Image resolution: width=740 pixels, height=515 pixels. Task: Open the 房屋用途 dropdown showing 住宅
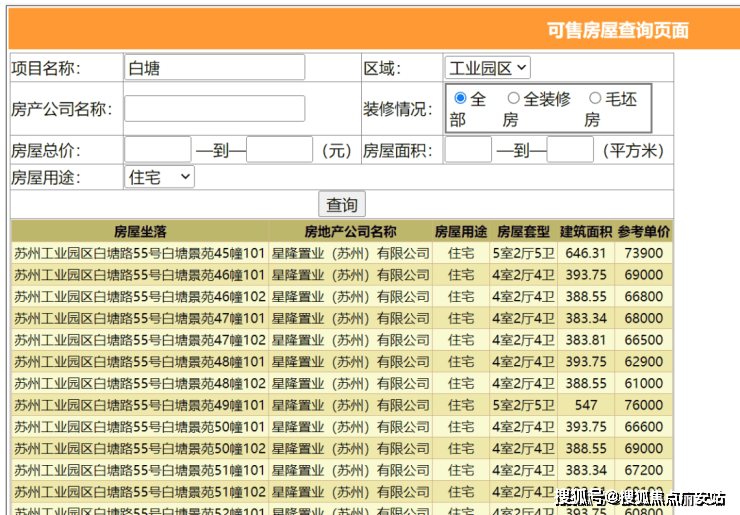[x=159, y=177]
